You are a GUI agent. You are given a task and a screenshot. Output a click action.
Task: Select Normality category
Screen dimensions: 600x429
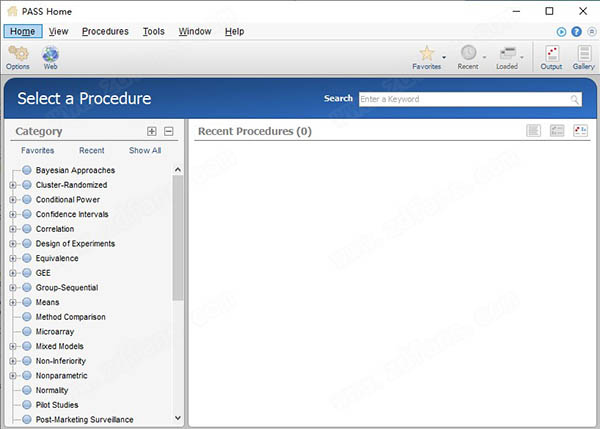pos(52,390)
